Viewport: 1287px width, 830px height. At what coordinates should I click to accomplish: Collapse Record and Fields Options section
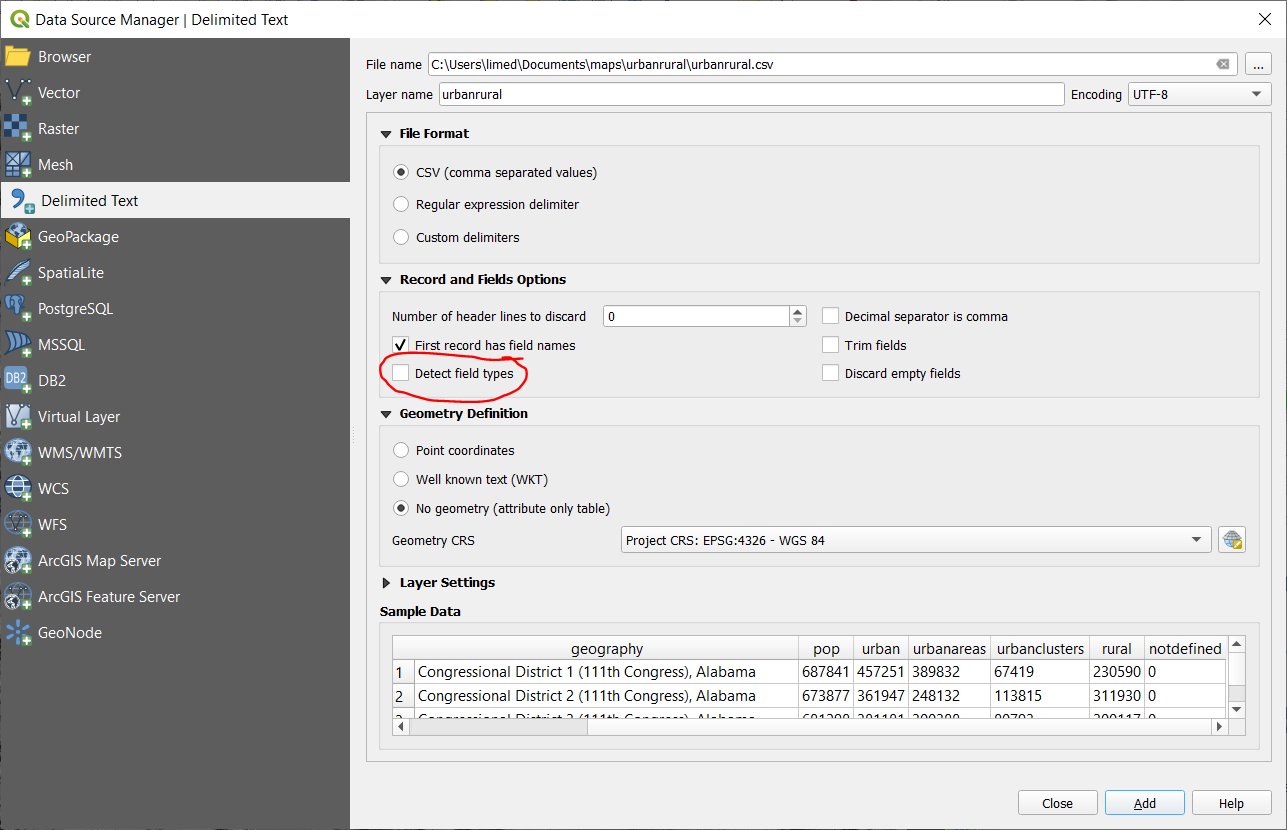386,279
